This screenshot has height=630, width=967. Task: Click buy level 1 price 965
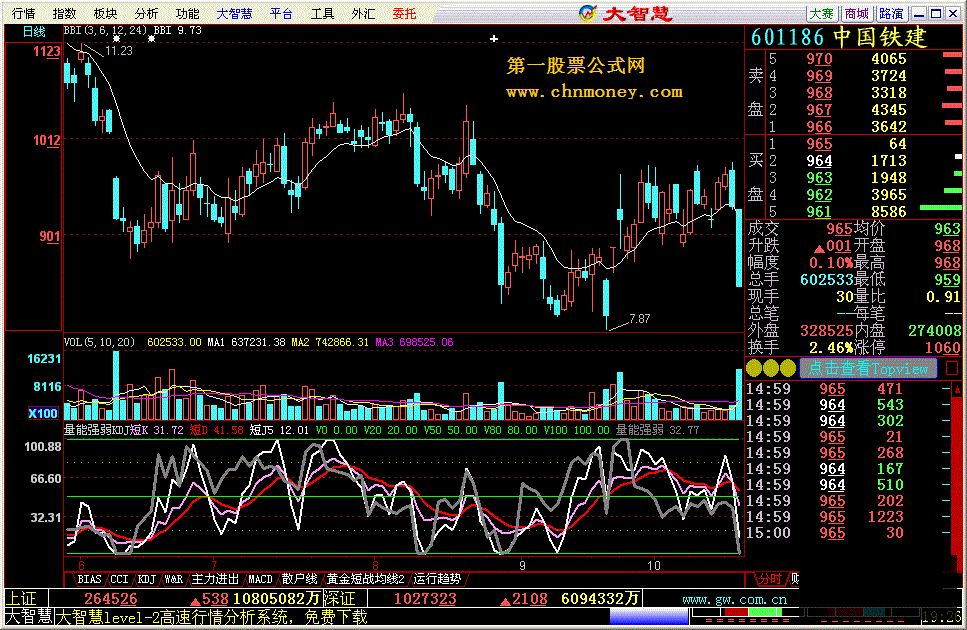[x=819, y=144]
